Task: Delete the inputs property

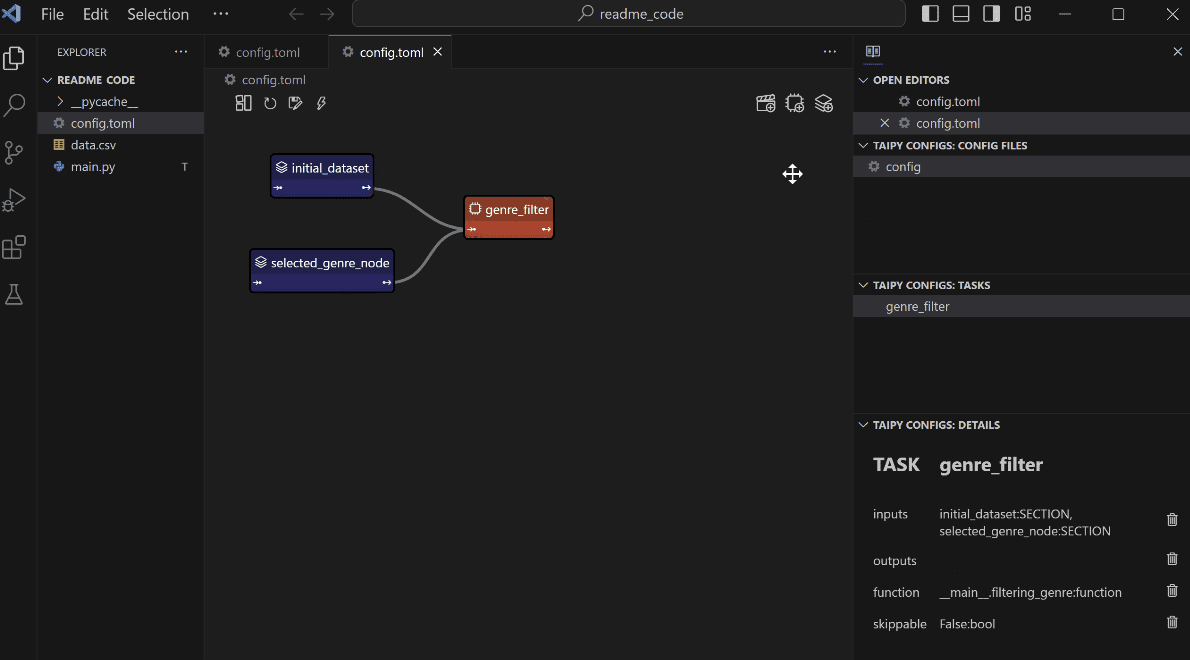Action: 1172,520
